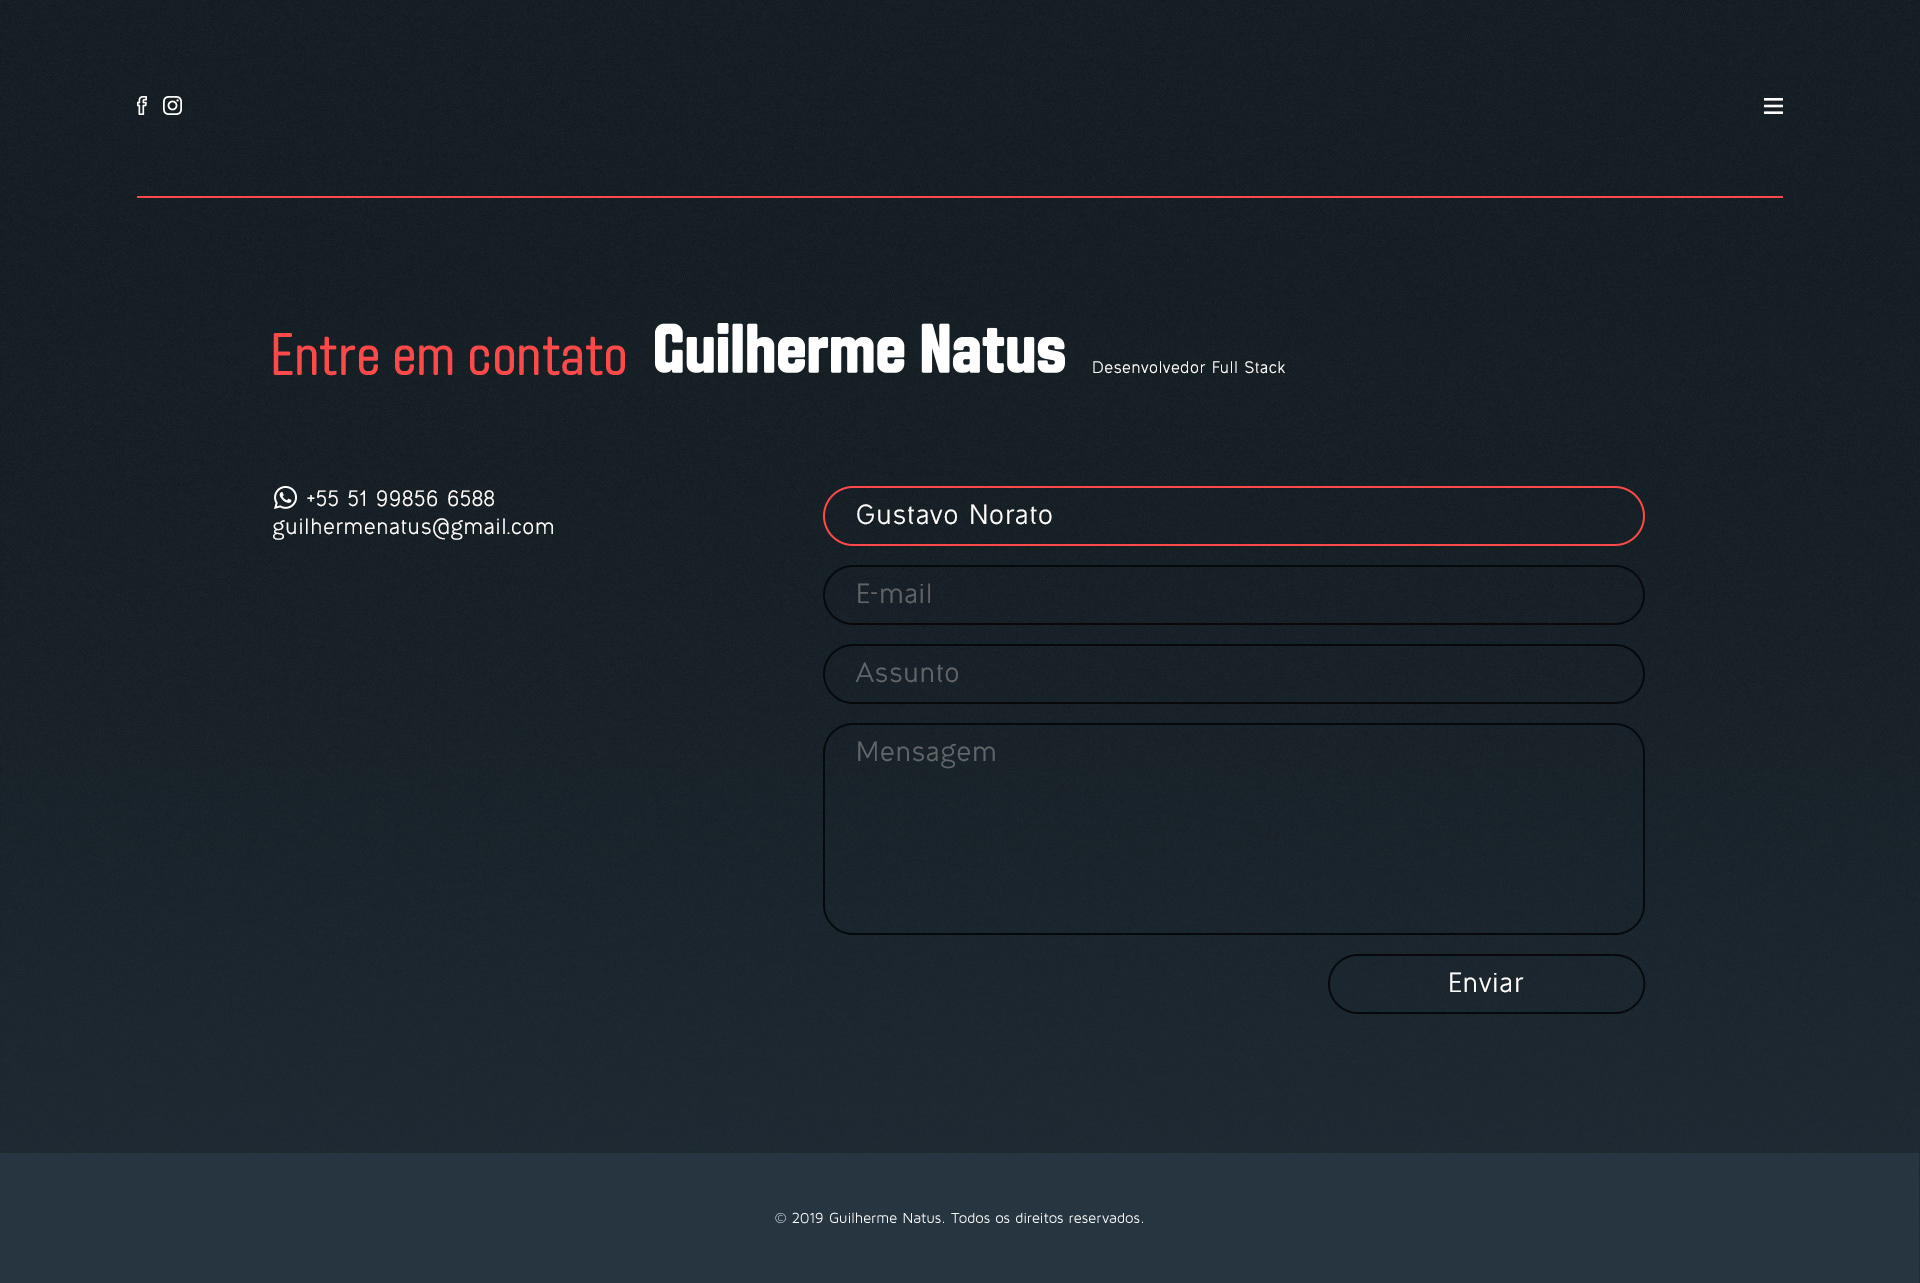Viewport: 1920px width, 1283px height.
Task: Click the phone number +55 51 99856 6588
Action: click(x=400, y=499)
